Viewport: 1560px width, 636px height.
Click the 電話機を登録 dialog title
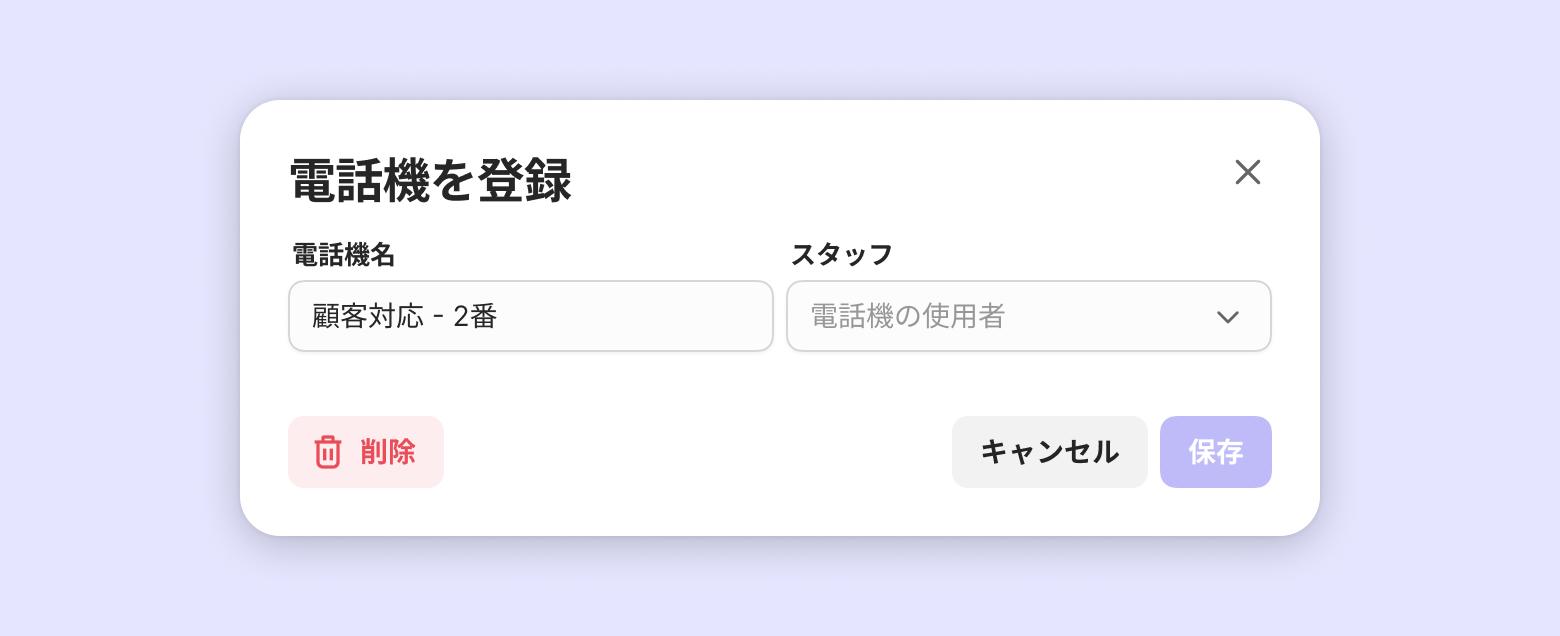coord(430,181)
